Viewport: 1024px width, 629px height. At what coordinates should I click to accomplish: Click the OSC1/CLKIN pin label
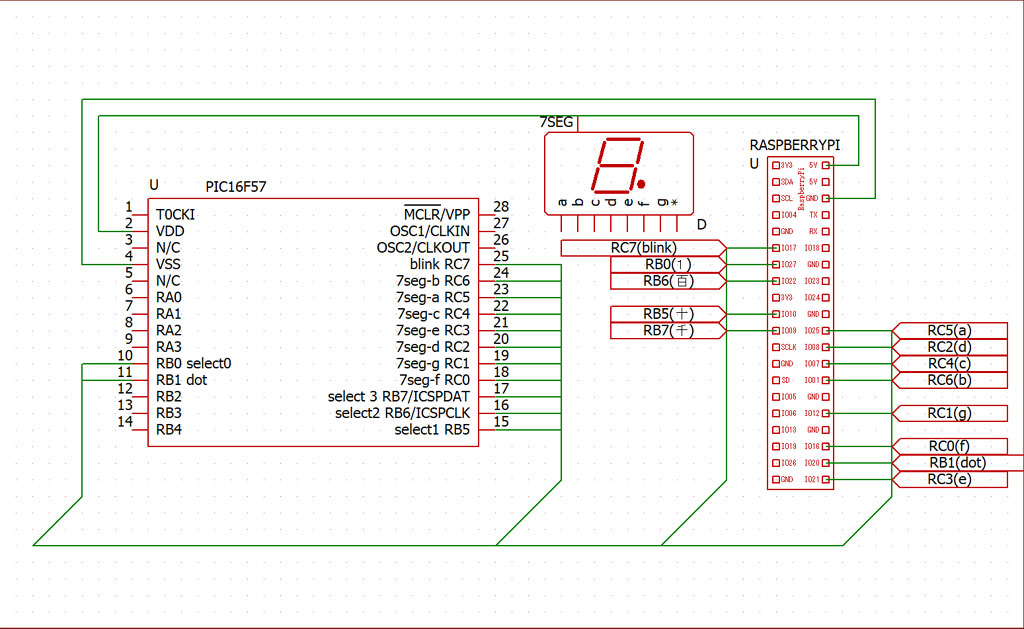430,231
